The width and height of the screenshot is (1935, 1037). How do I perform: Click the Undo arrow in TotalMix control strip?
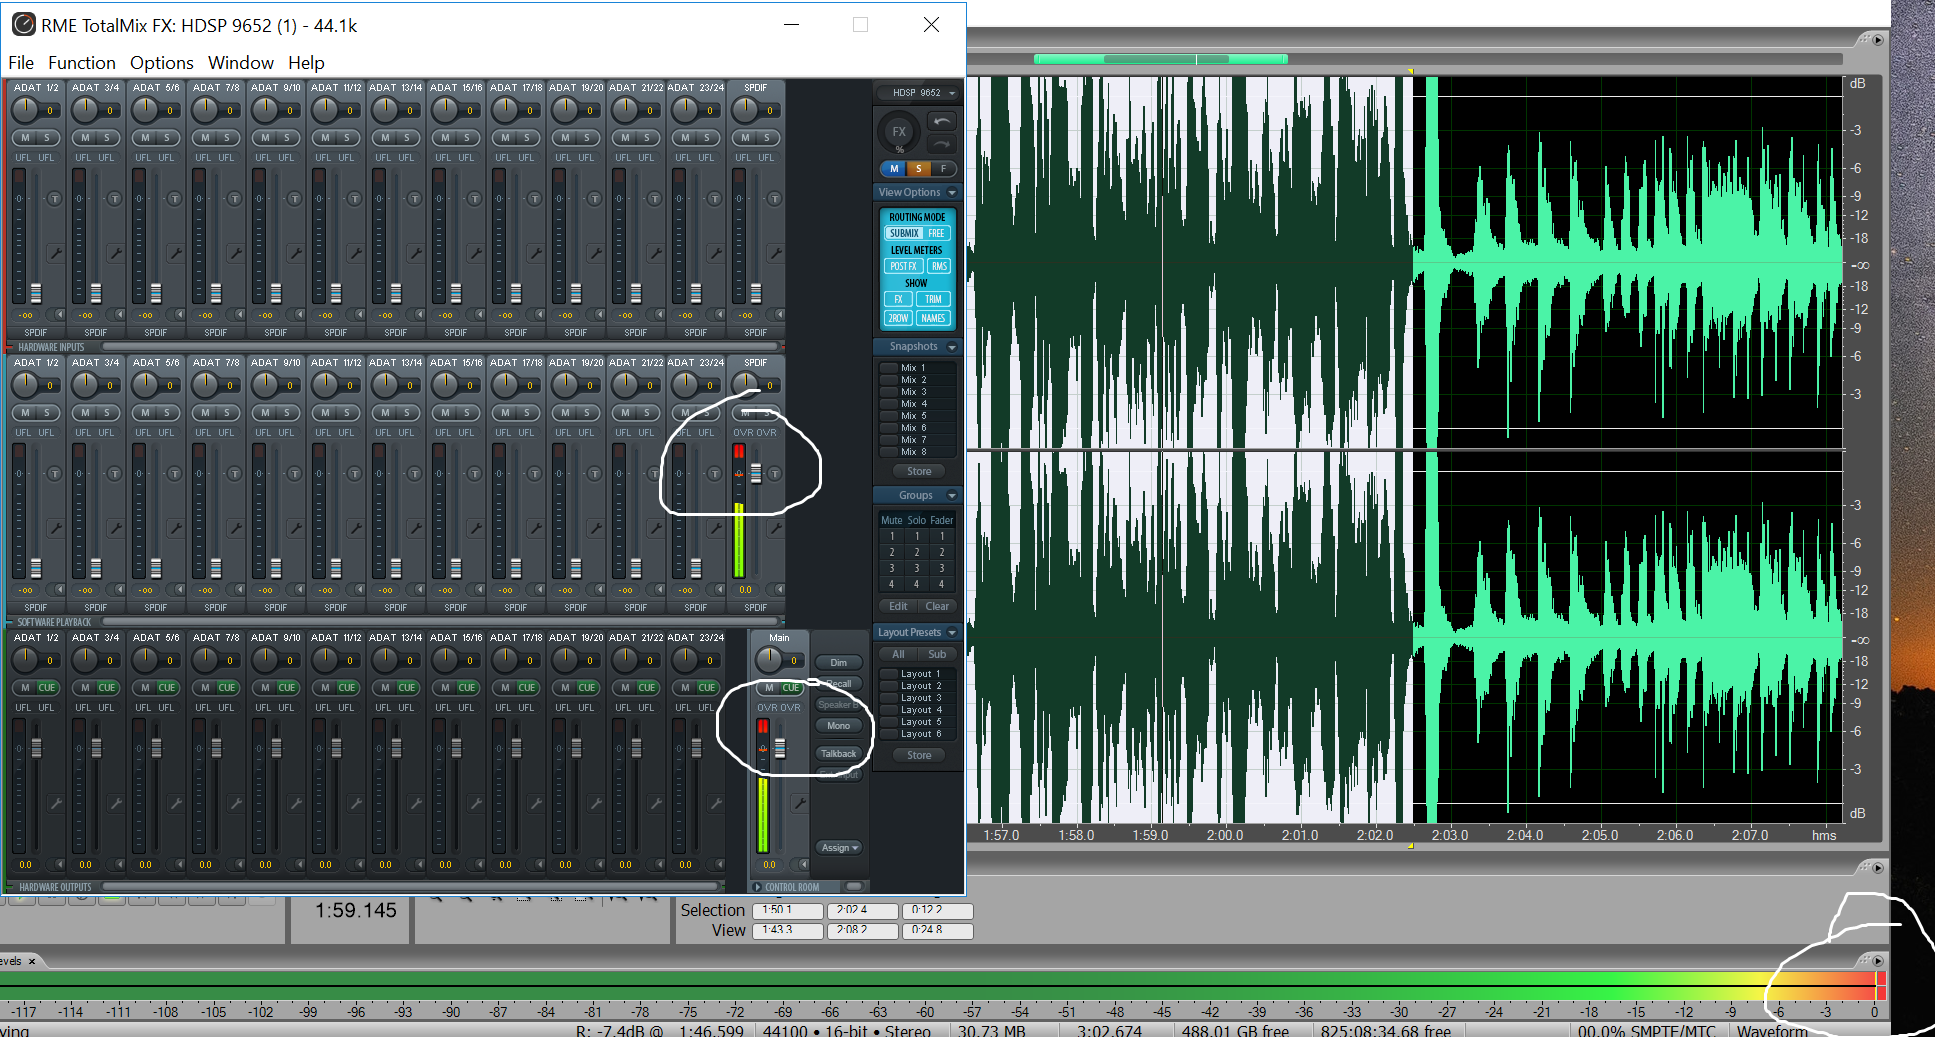(942, 122)
